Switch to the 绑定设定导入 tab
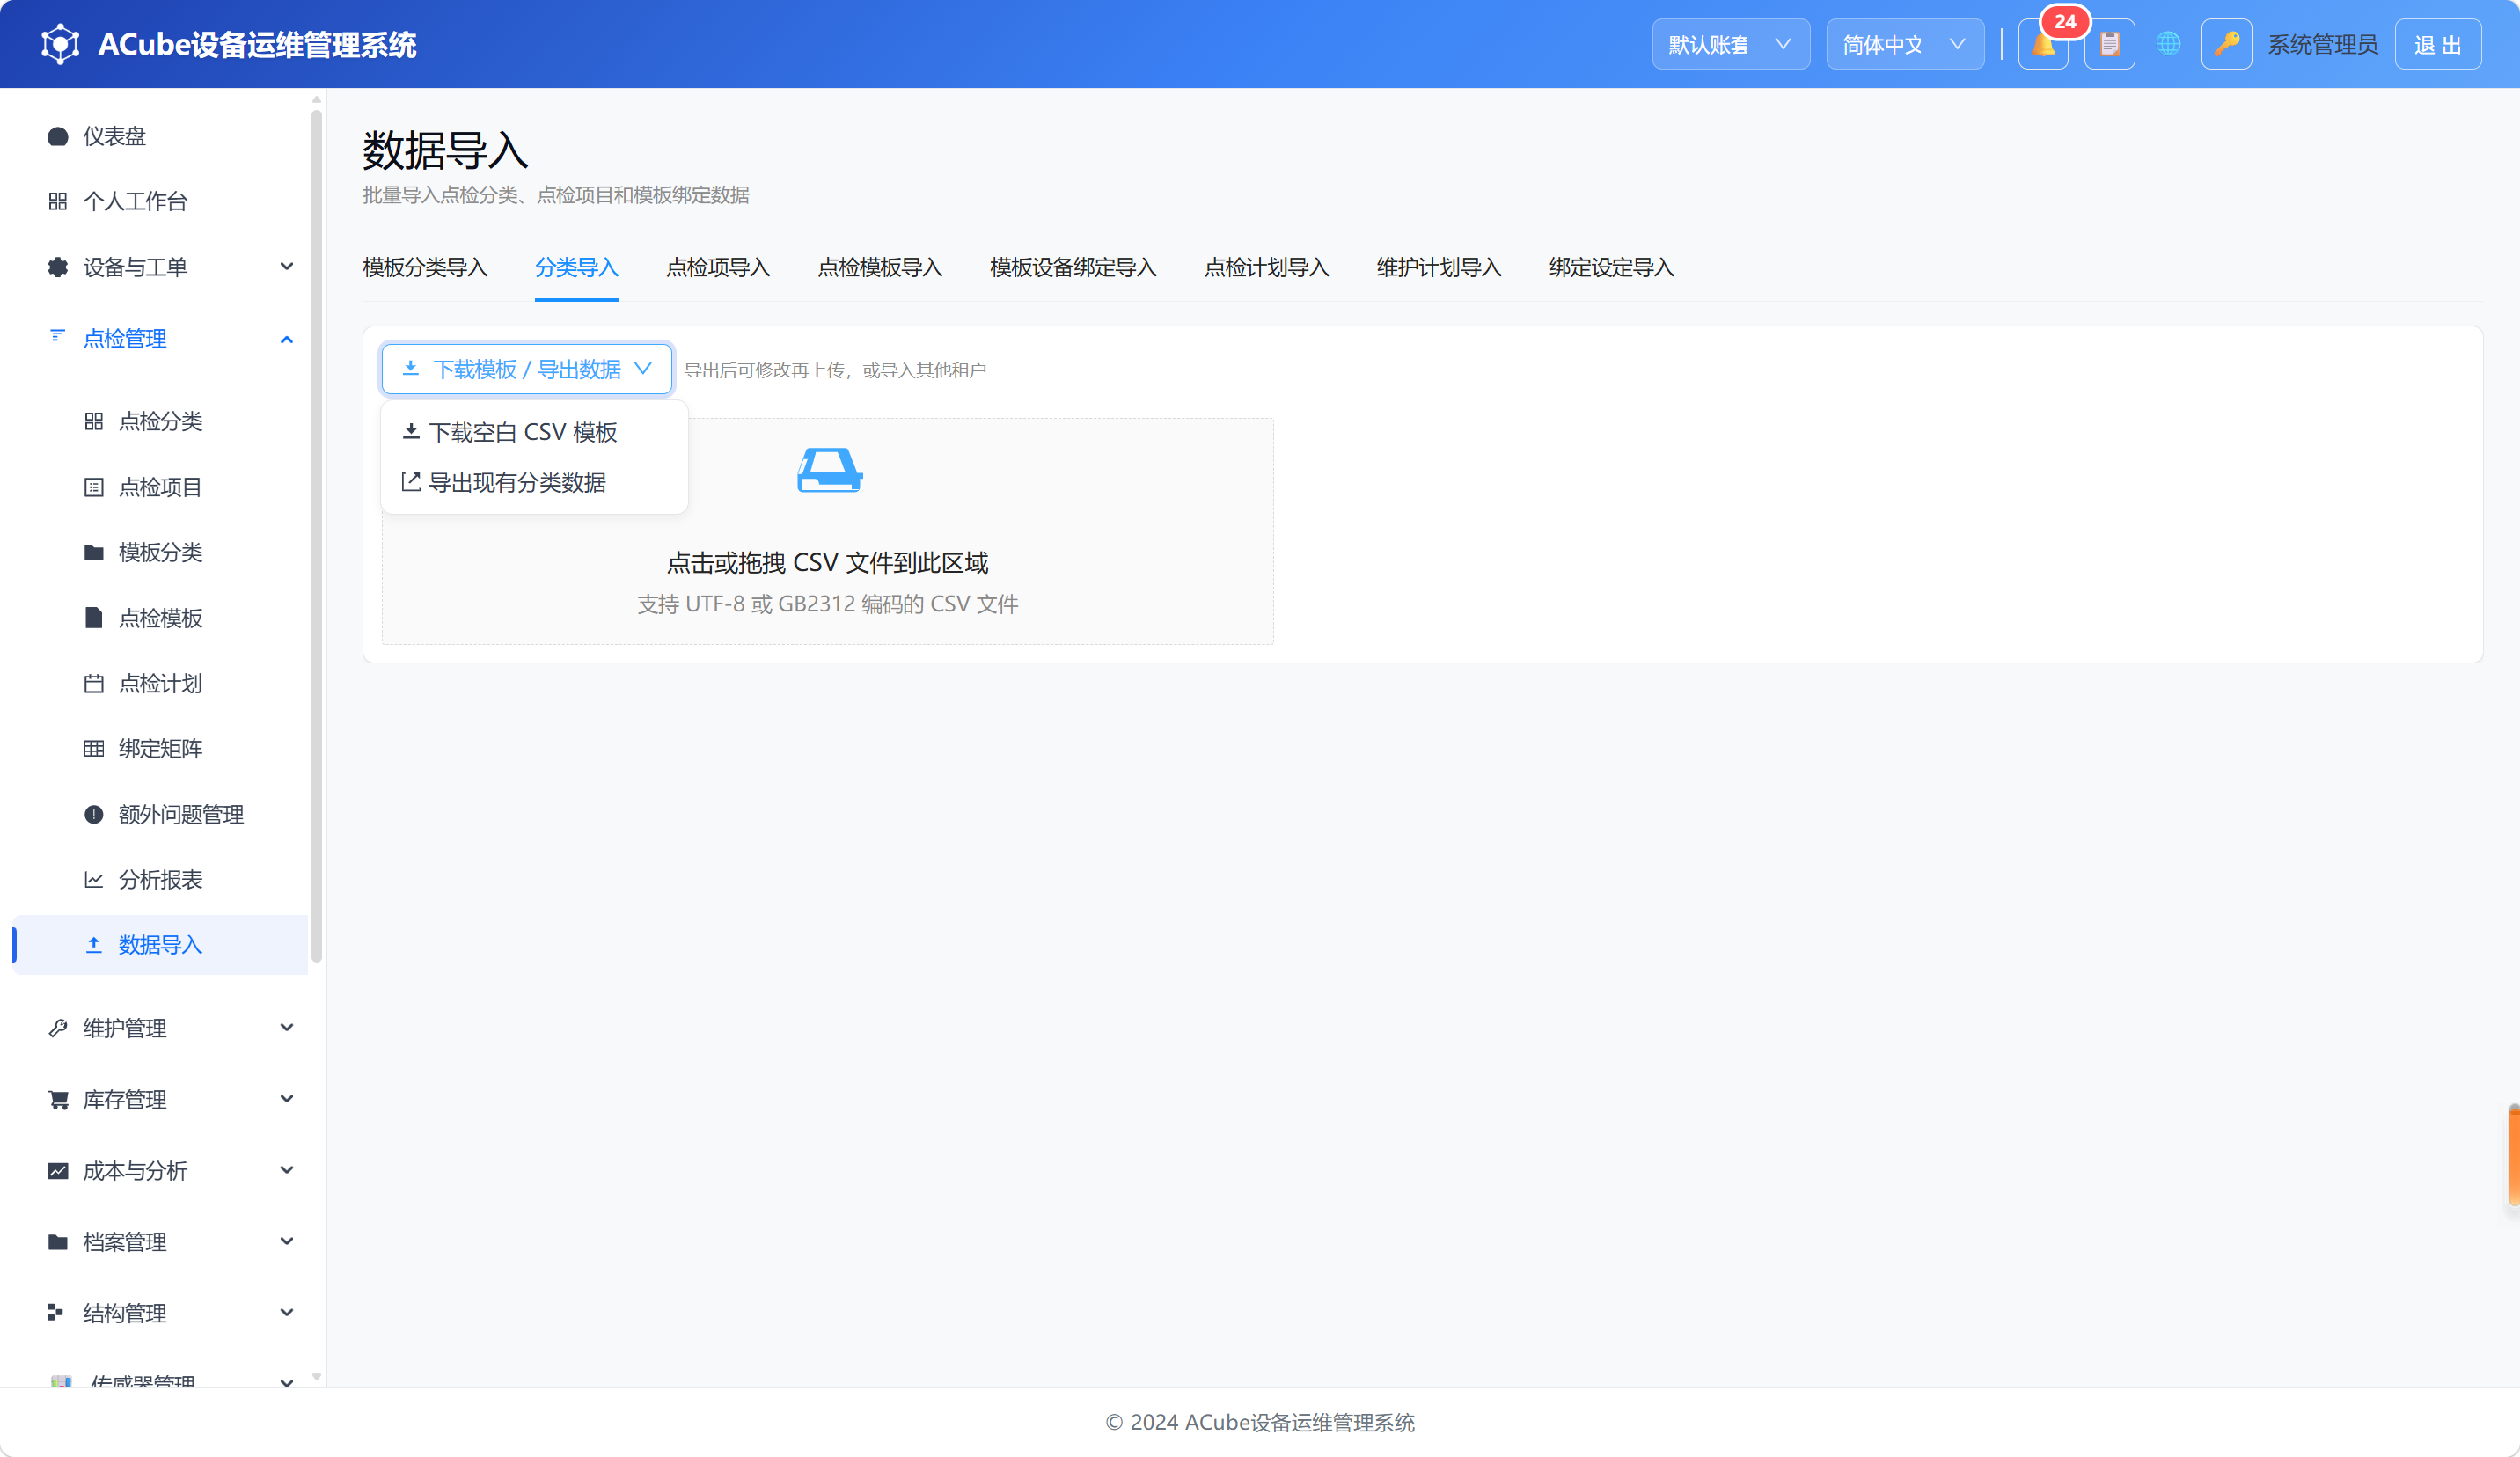 click(1611, 267)
